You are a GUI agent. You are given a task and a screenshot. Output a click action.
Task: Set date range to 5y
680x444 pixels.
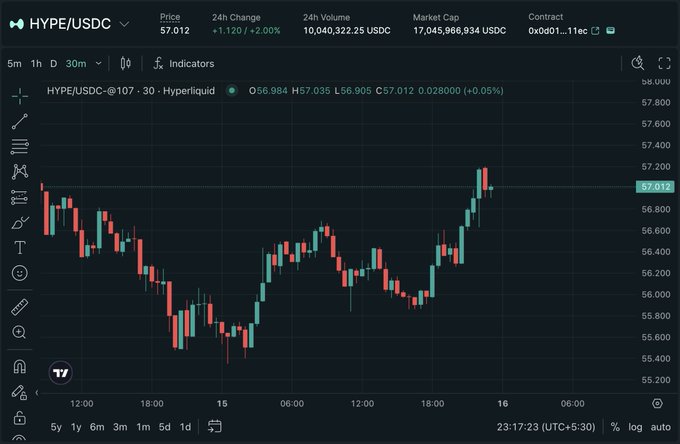[56, 427]
